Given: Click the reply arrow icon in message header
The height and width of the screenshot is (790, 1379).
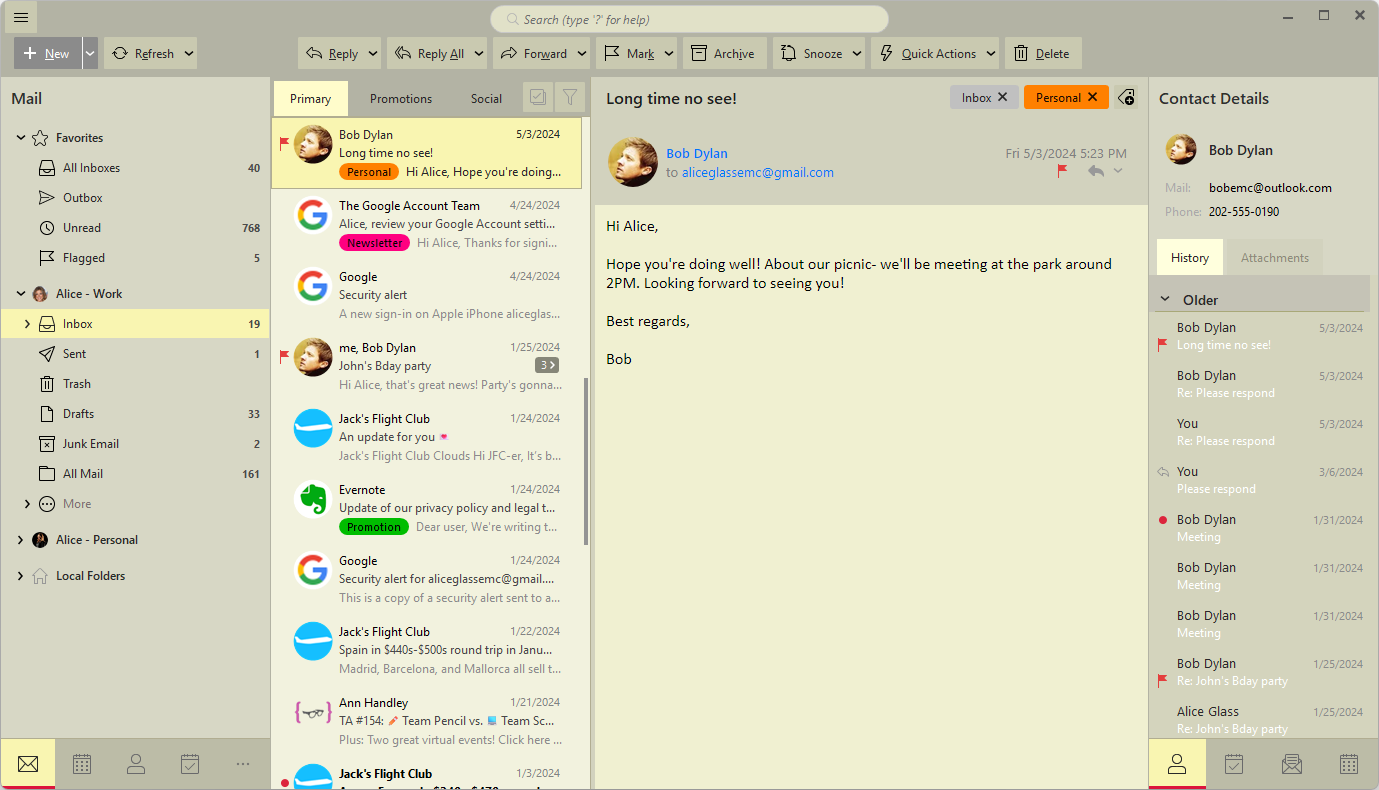Looking at the screenshot, I should [1096, 171].
